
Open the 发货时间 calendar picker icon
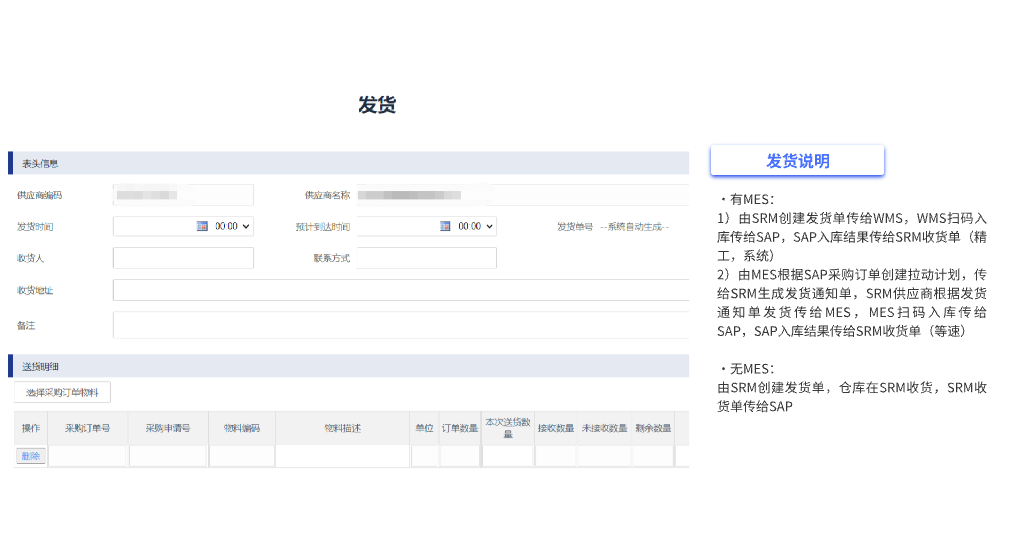[x=202, y=226]
